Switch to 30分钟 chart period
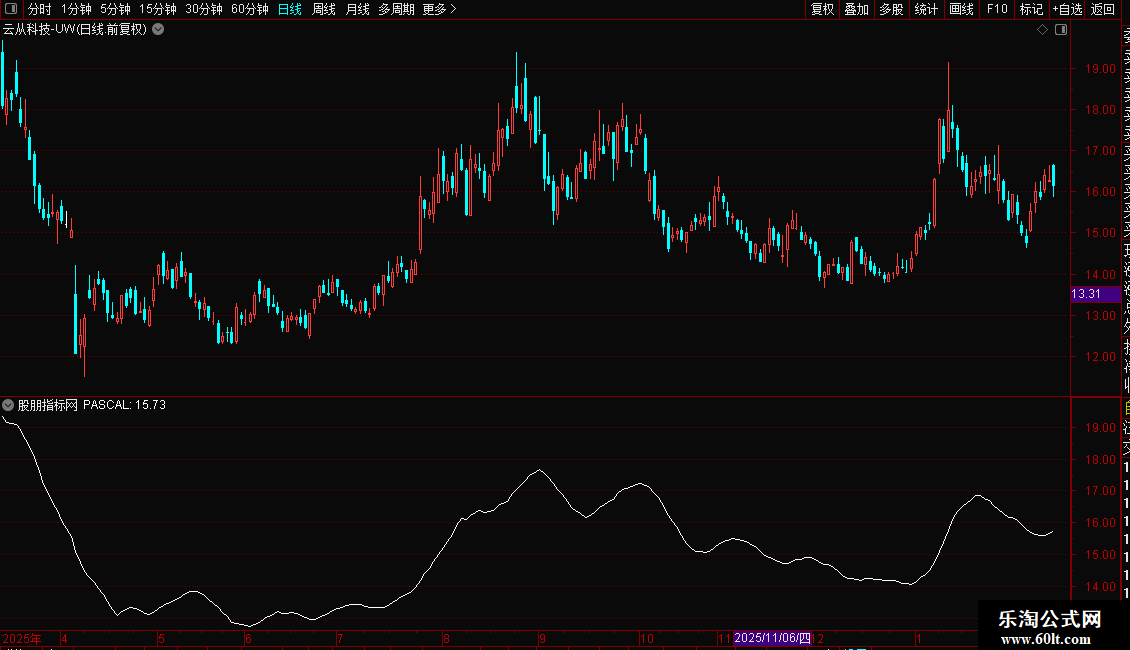Image resolution: width=1130 pixels, height=650 pixels. click(204, 9)
